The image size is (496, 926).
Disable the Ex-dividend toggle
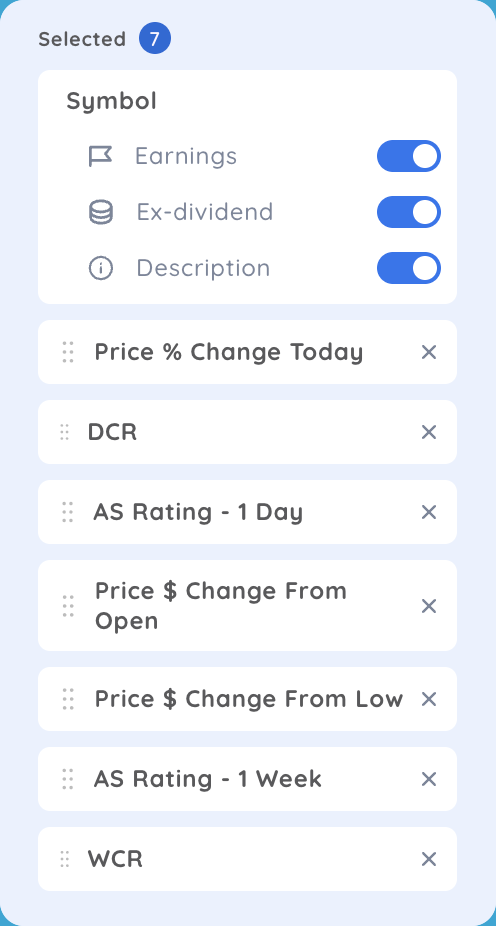[x=409, y=212]
